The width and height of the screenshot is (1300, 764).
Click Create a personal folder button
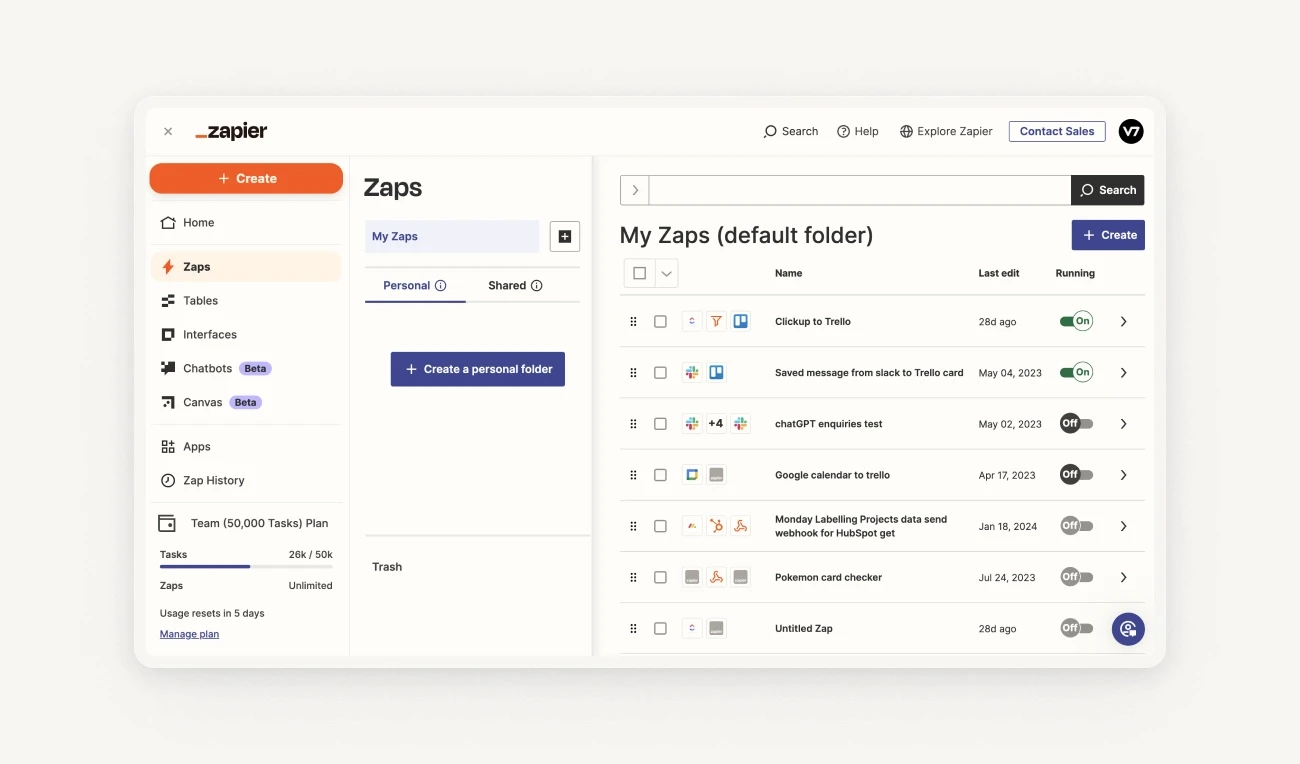(478, 369)
